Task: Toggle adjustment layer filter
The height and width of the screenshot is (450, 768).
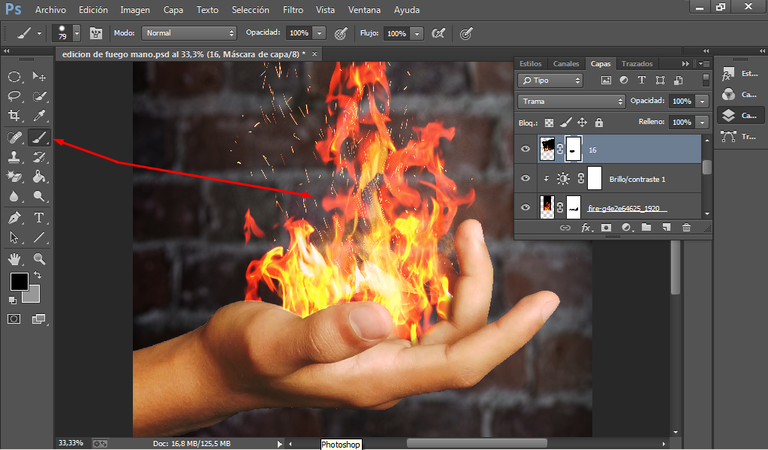Action: (624, 80)
